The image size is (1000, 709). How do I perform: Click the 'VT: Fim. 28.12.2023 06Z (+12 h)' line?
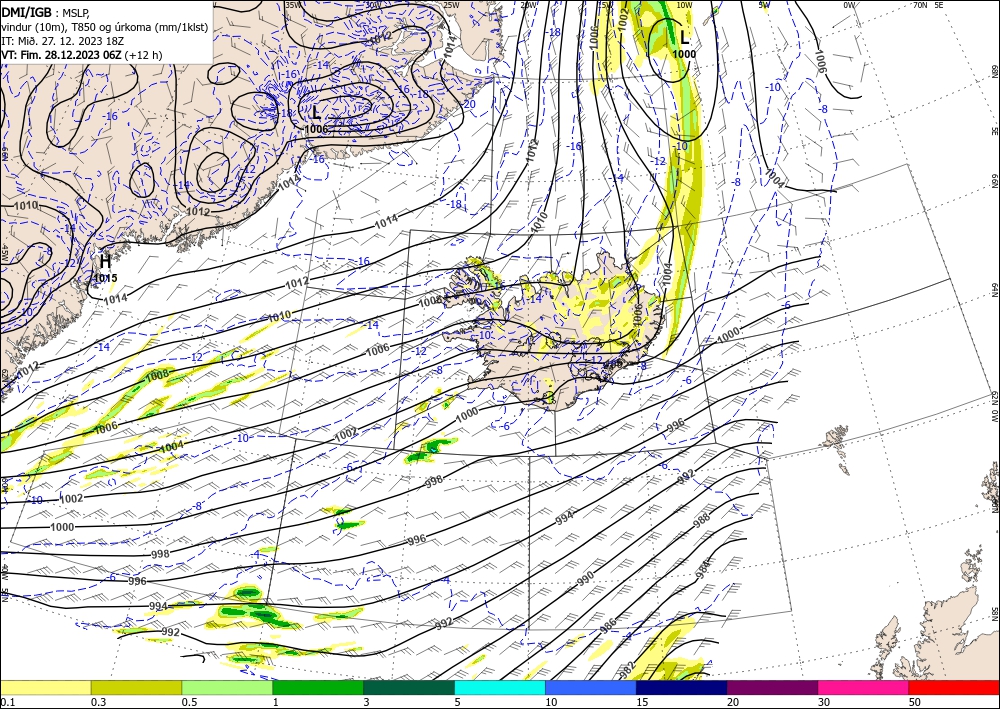click(82, 55)
